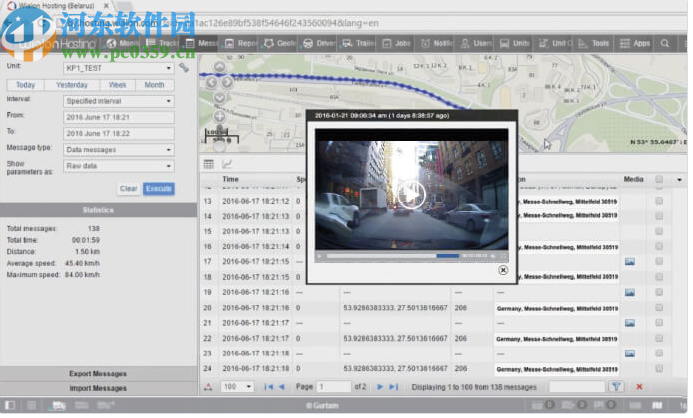Image resolution: width=693 pixels, height=418 pixels.
Task: Open media image for row 23
Action: (x=630, y=354)
